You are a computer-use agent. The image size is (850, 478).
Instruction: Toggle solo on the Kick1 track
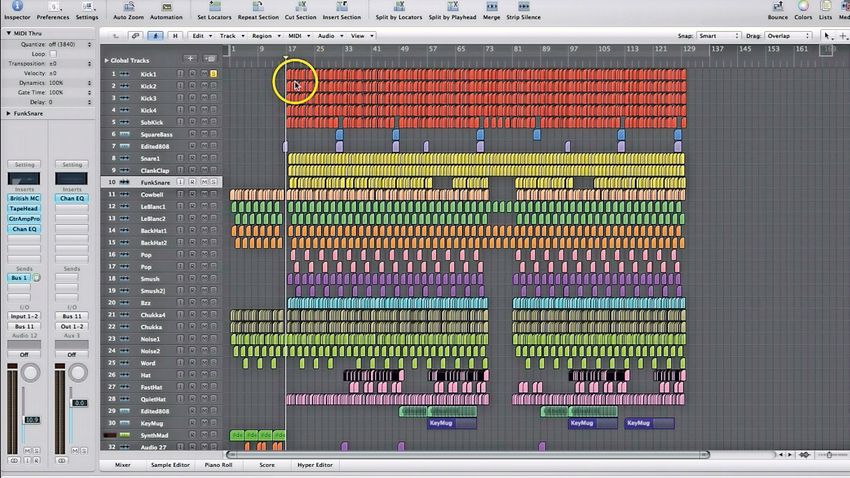(214, 74)
